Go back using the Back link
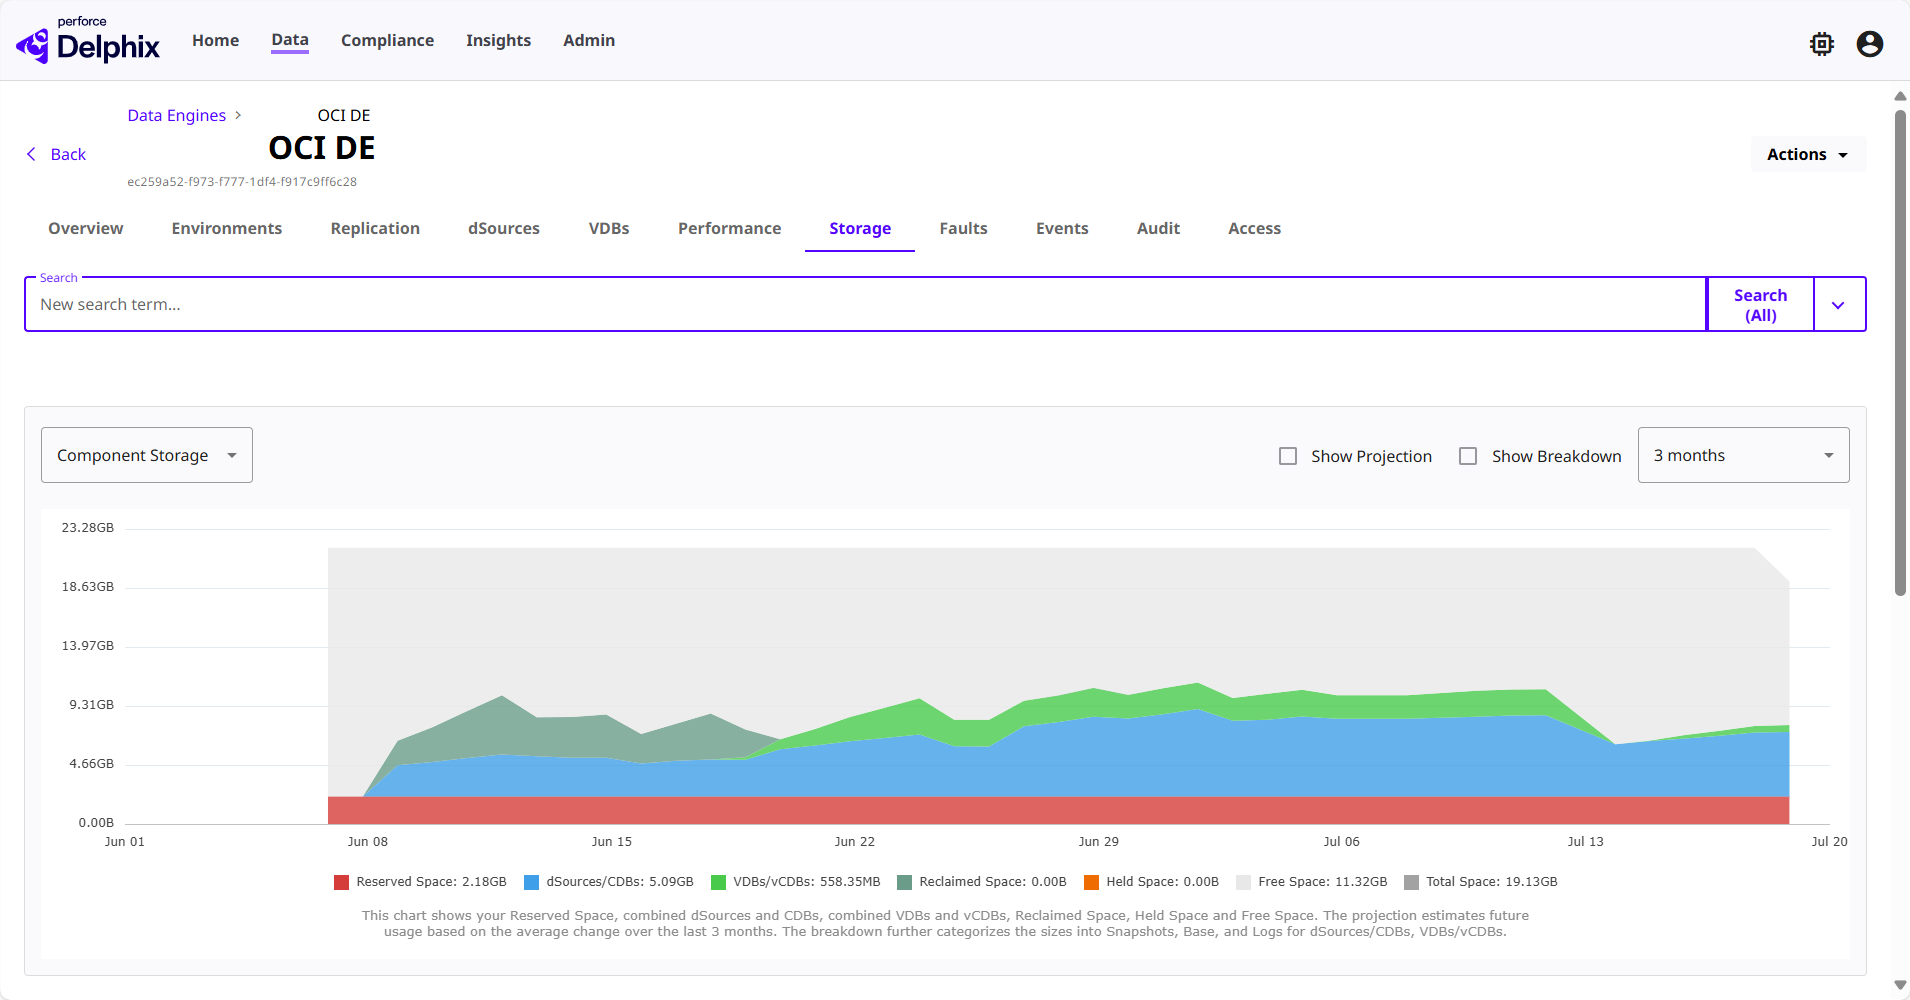Screen dimensions: 1910x1000 (68, 154)
